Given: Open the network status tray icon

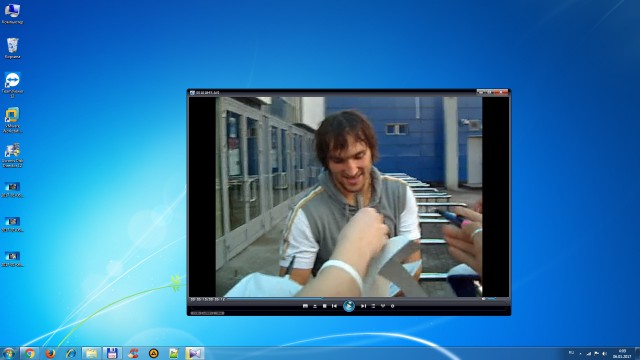Looking at the screenshot, I should point(588,353).
